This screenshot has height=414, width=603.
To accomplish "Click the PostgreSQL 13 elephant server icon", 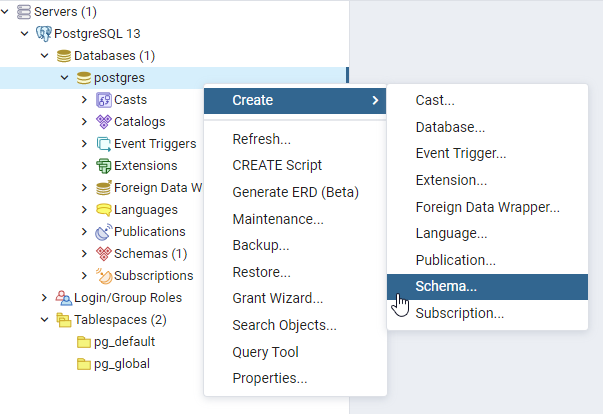I will (44, 34).
